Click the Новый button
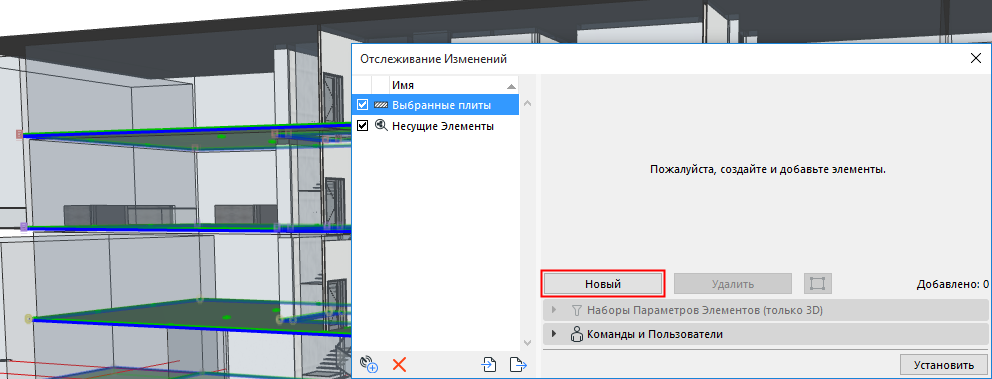 click(602, 284)
